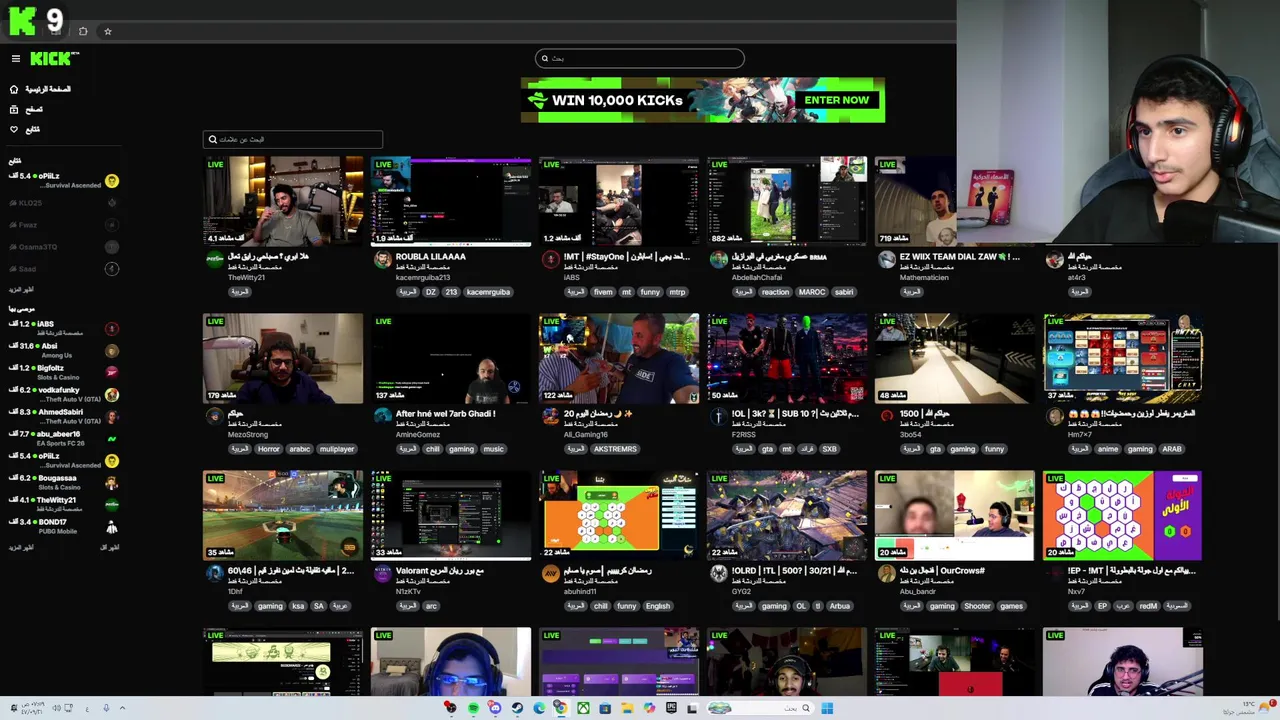Select the AKSTREMRS tag
The image size is (1280, 720).
pyautogui.click(x=615, y=449)
